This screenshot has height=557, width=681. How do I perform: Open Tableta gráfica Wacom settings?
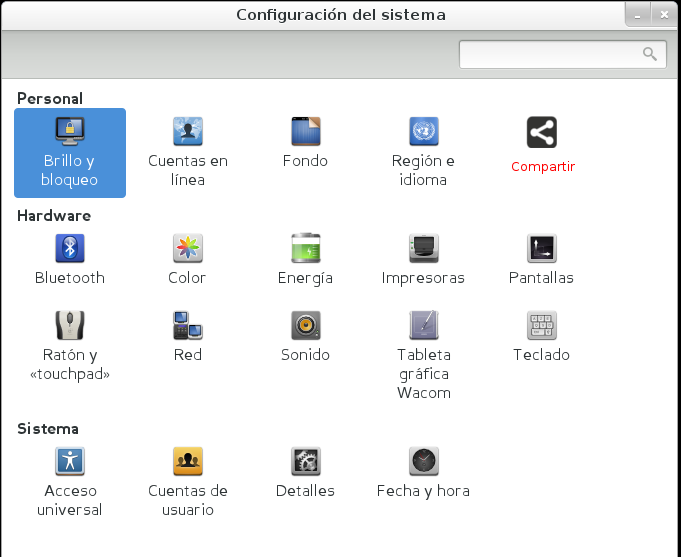(x=424, y=355)
